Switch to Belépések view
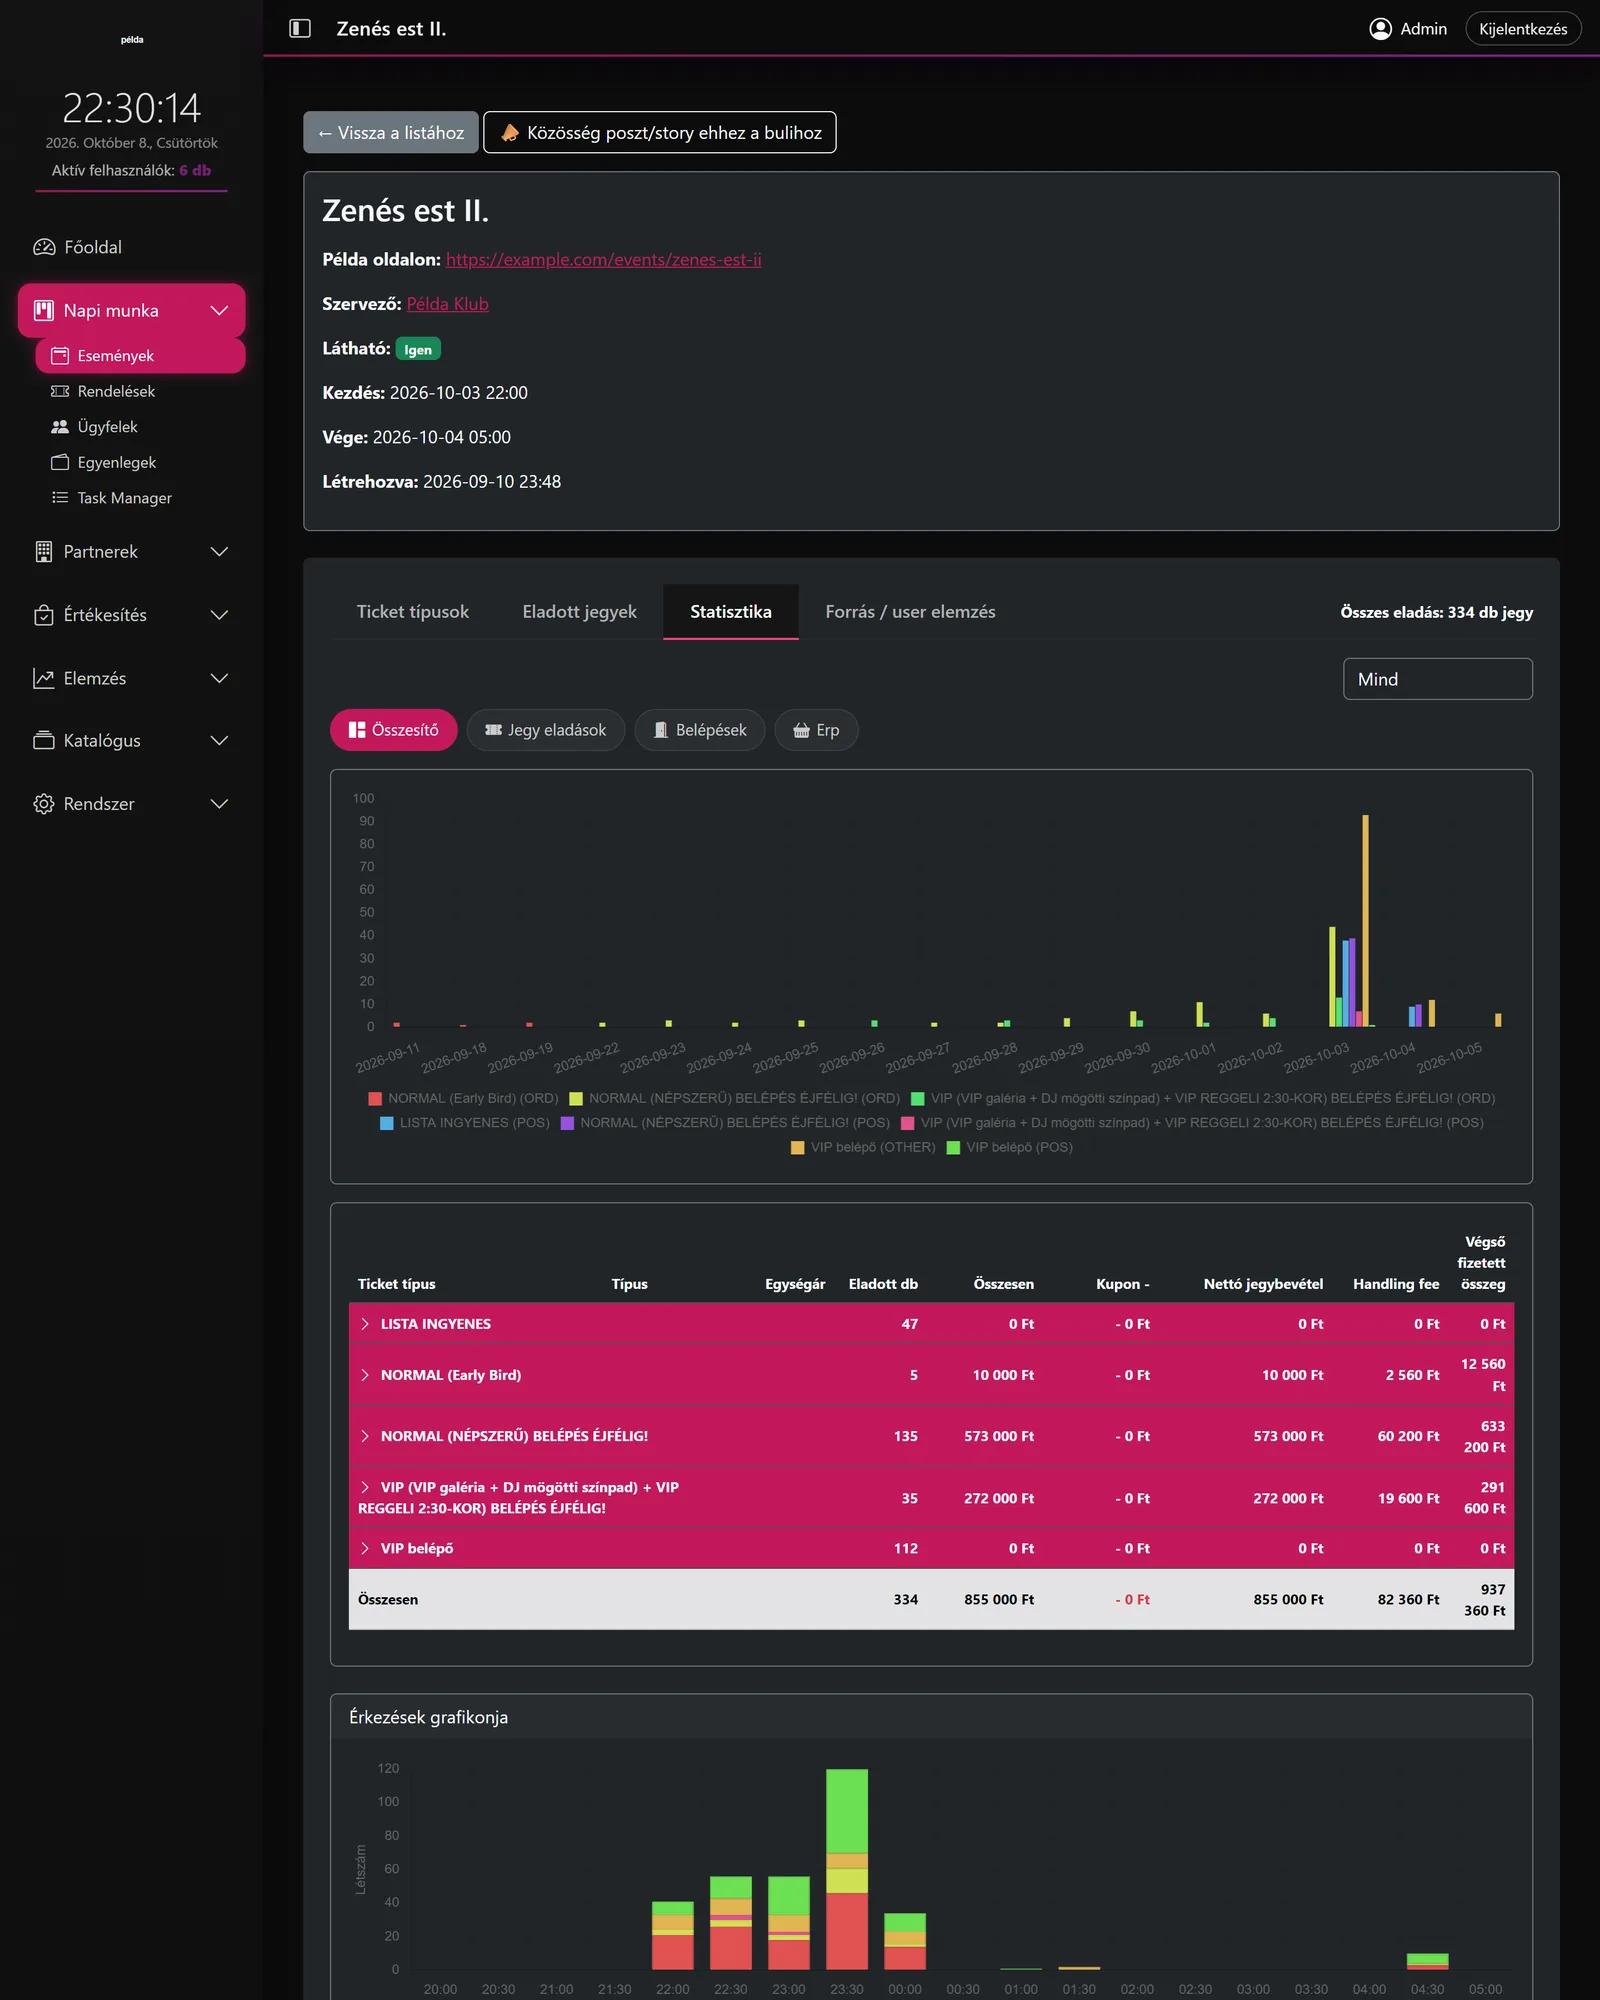The height and width of the screenshot is (2000, 1600). pos(700,730)
